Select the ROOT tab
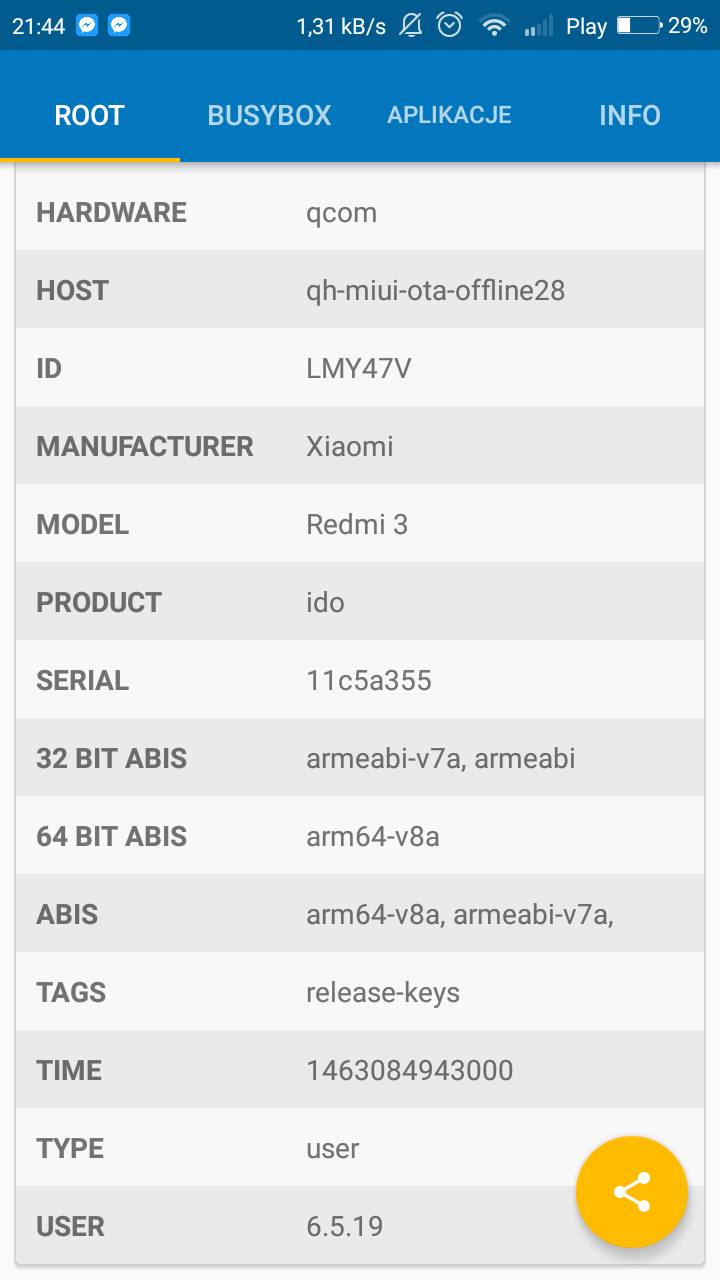Viewport: 720px width, 1280px height. pyautogui.click(x=89, y=115)
